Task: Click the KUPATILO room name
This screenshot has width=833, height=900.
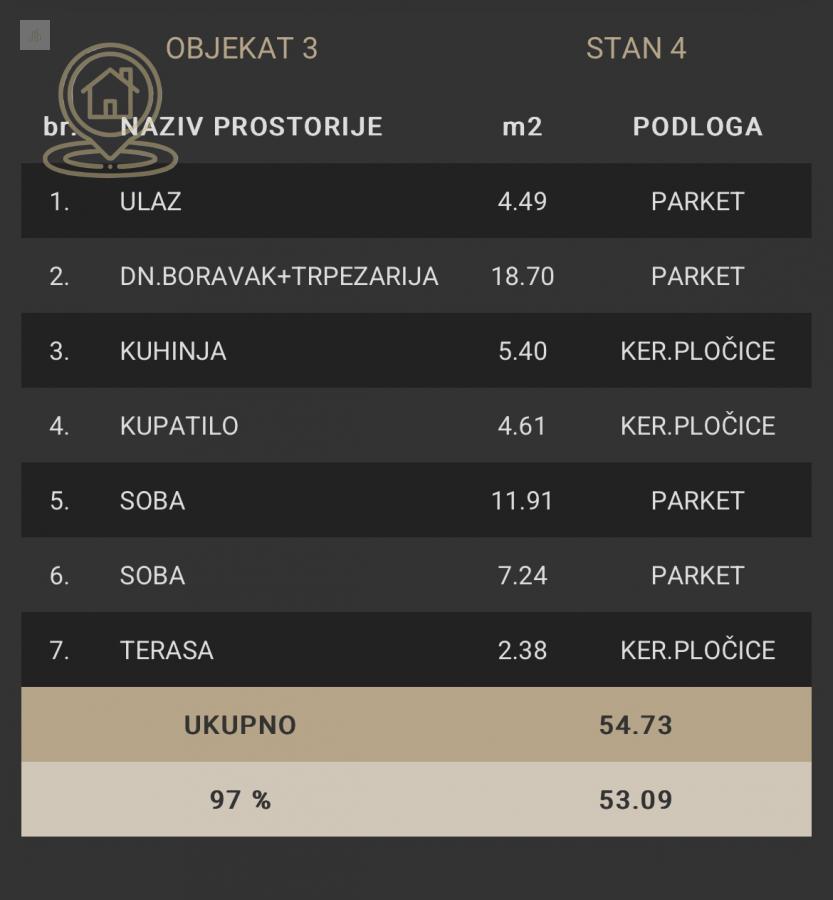Action: click(179, 426)
